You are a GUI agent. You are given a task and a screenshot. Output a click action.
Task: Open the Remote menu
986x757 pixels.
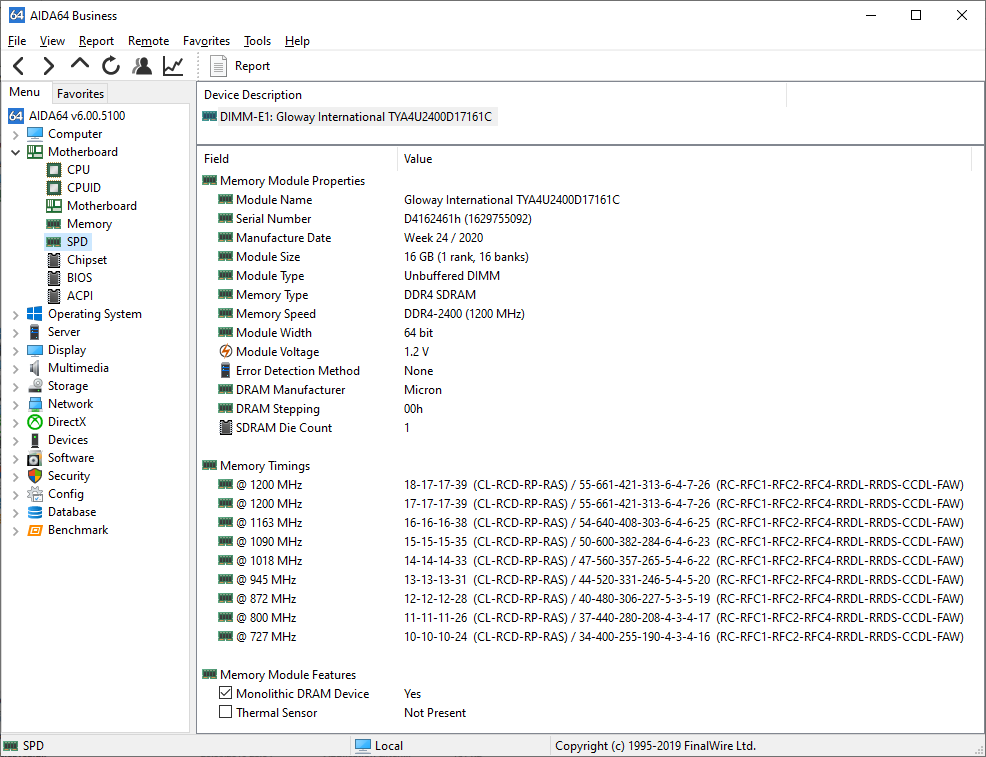click(148, 41)
